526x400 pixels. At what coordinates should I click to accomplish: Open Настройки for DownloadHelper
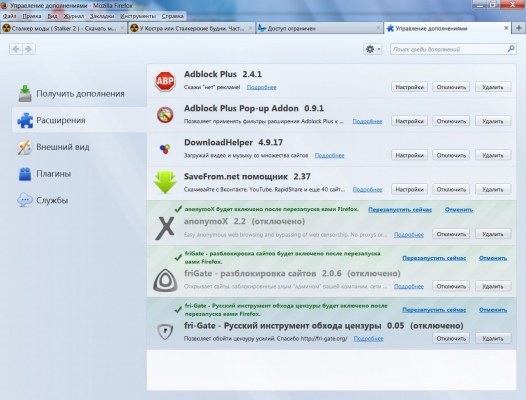point(409,155)
